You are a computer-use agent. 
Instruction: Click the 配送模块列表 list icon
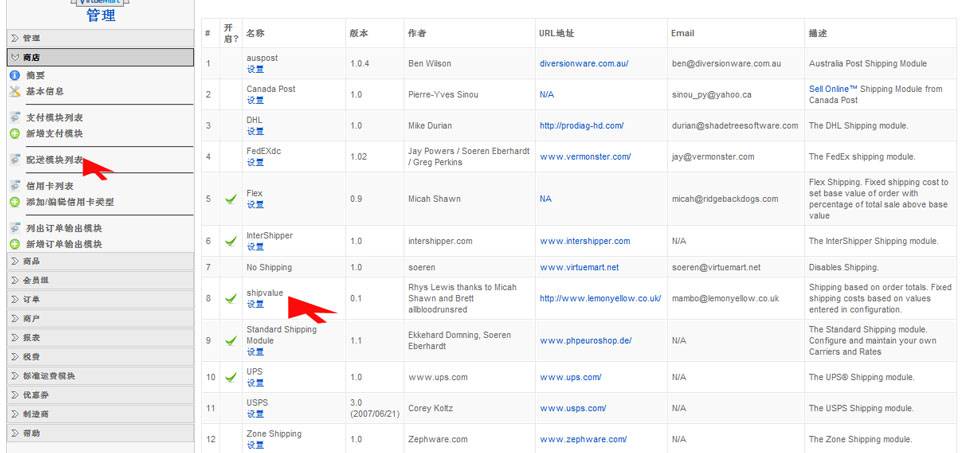click(x=15, y=160)
